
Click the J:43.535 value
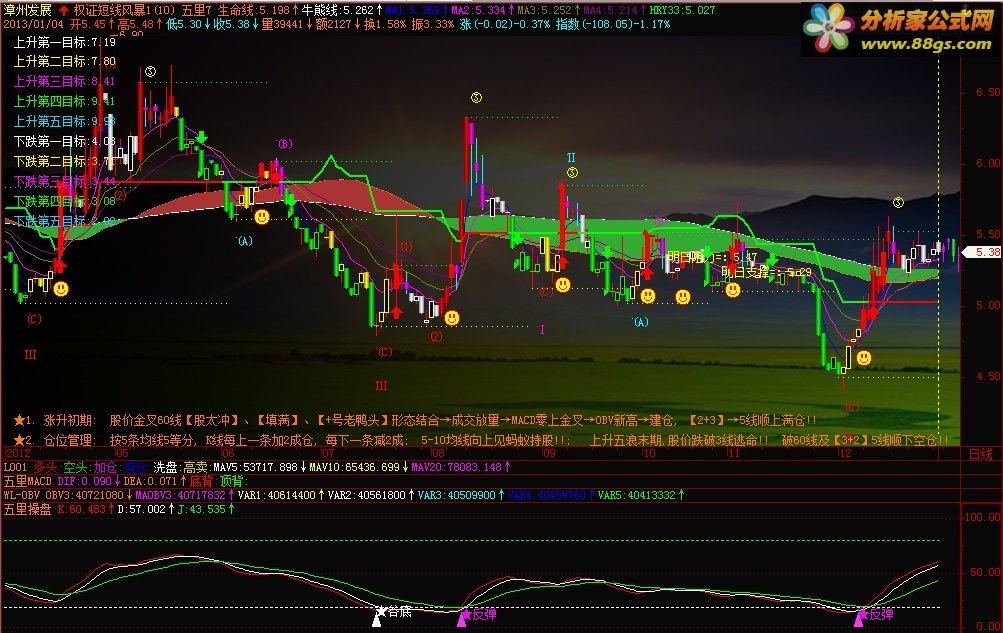[204, 509]
